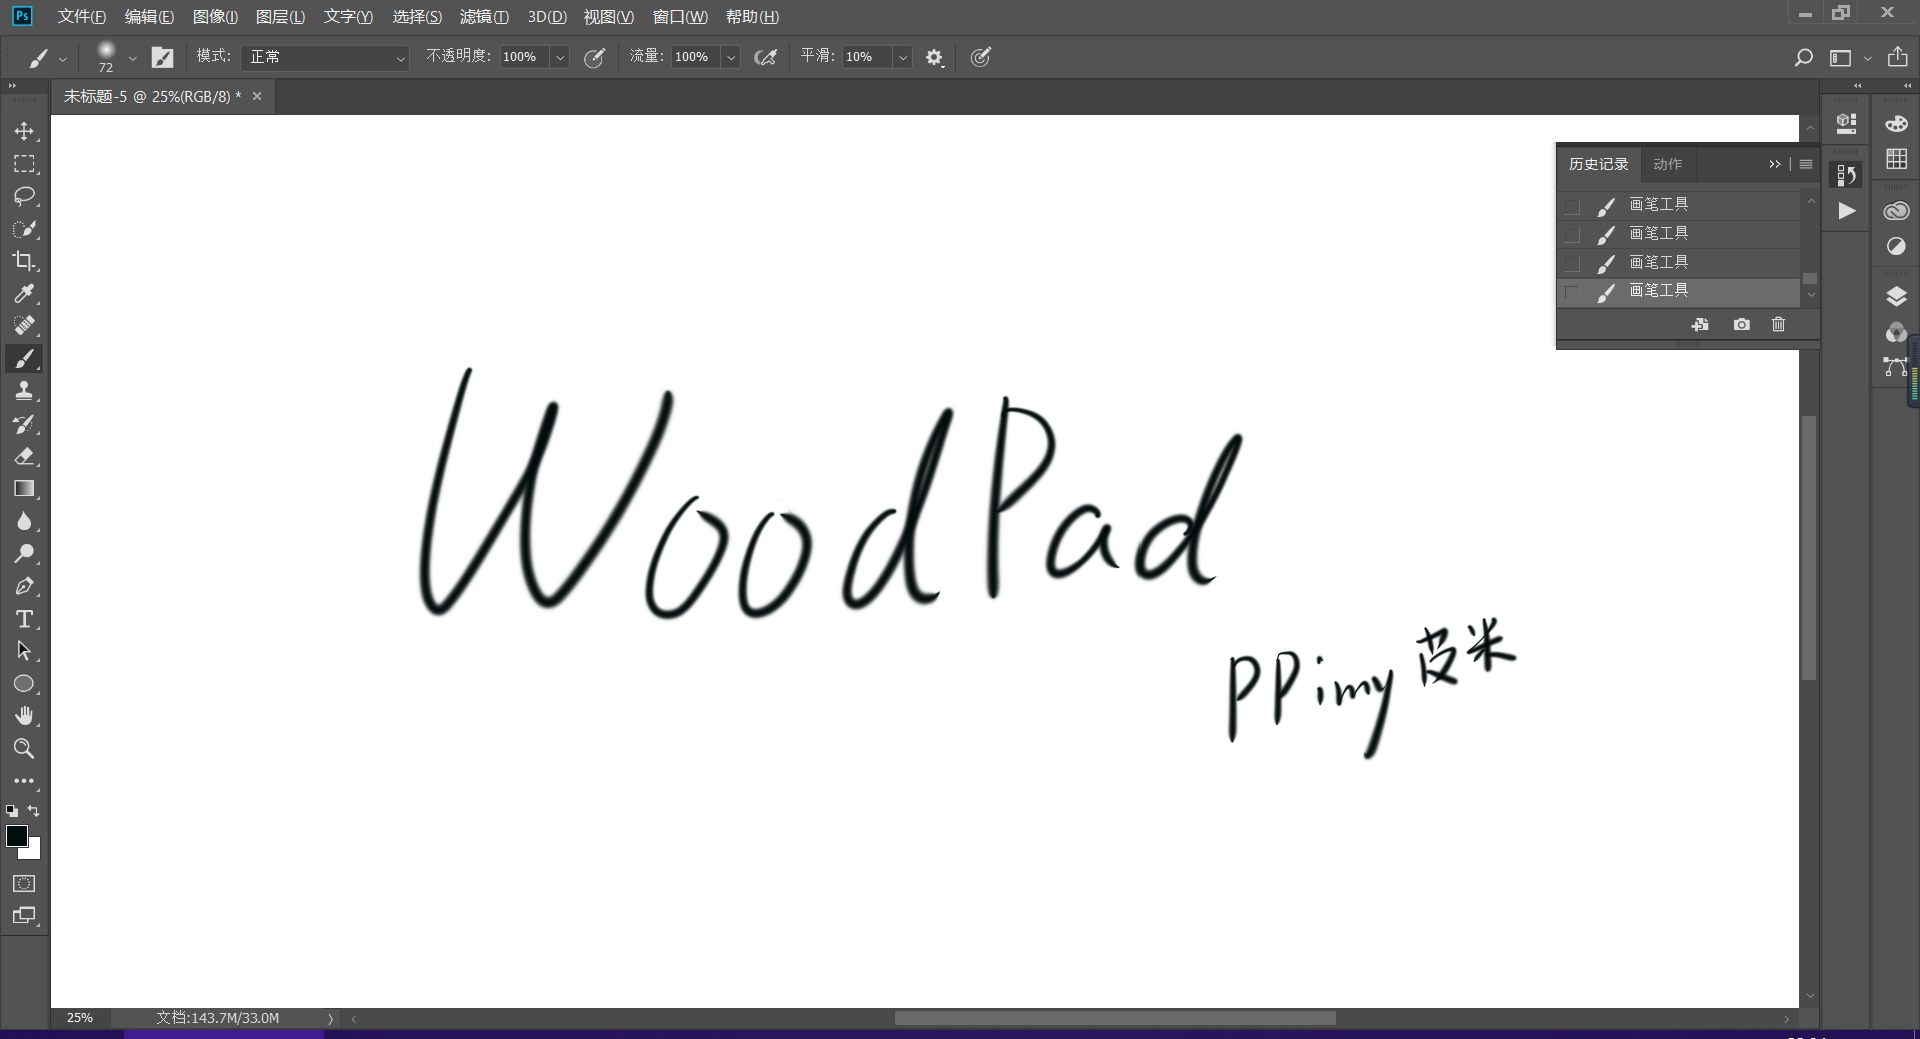Reset default foreground and background colors

[12, 811]
